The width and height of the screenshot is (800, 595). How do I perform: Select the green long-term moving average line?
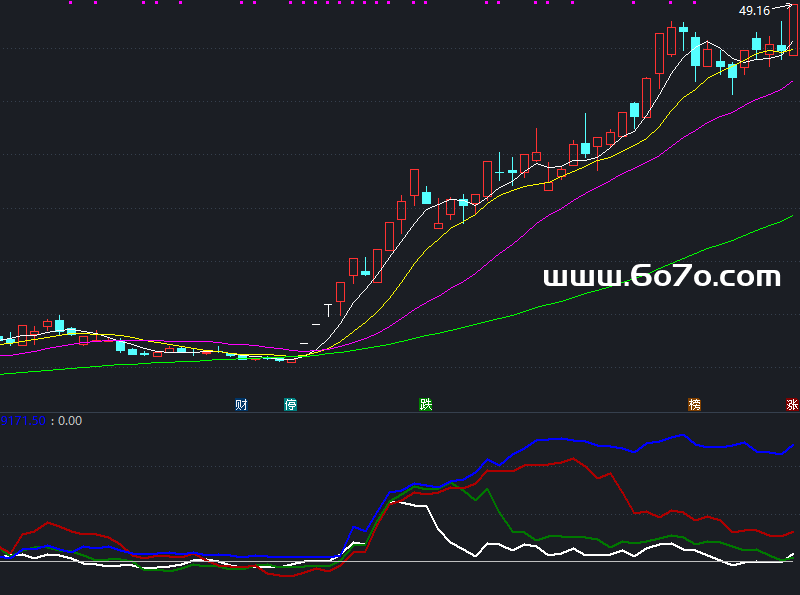pyautogui.click(x=600, y=289)
